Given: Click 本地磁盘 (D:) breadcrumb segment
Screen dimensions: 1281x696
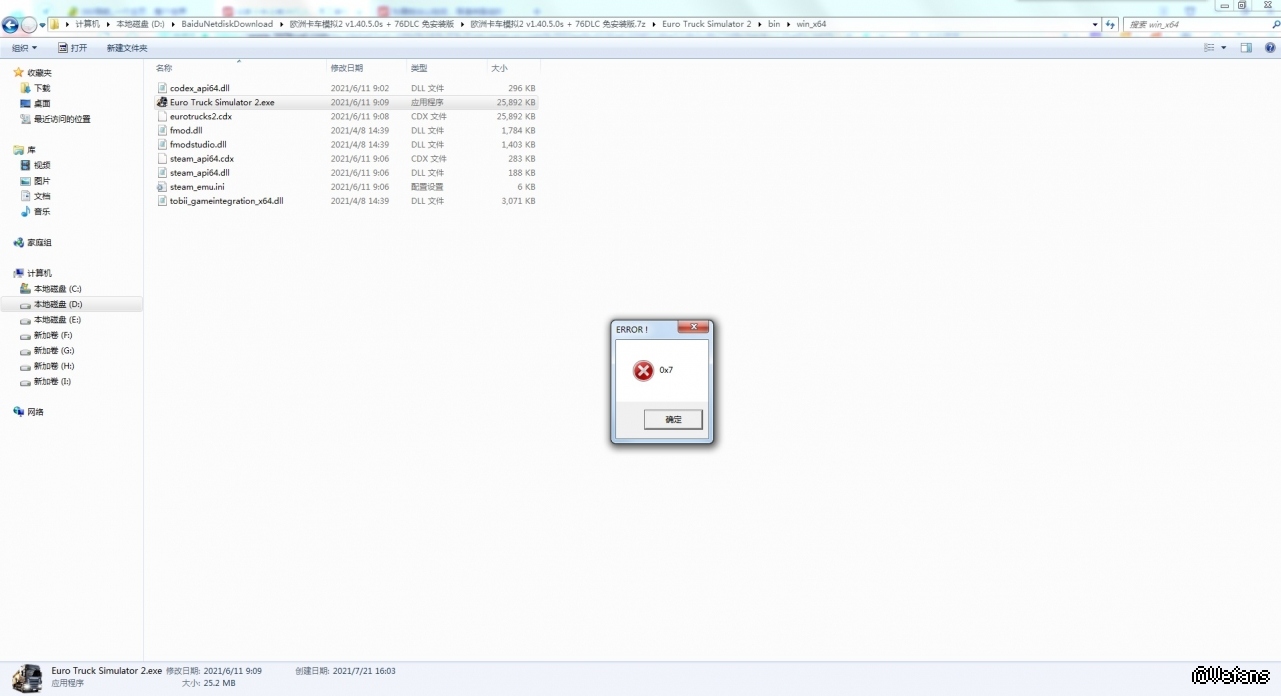Looking at the screenshot, I should 140,24.
